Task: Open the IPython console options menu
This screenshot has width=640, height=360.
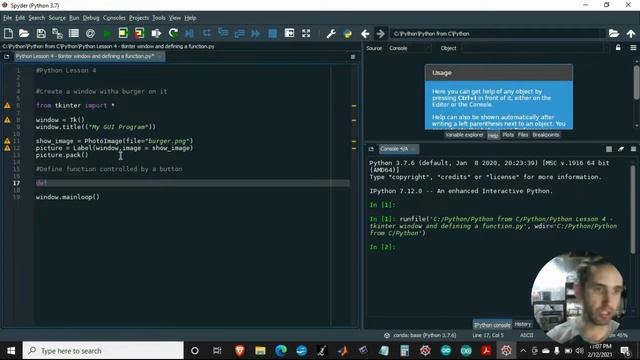Action: pos(633,149)
